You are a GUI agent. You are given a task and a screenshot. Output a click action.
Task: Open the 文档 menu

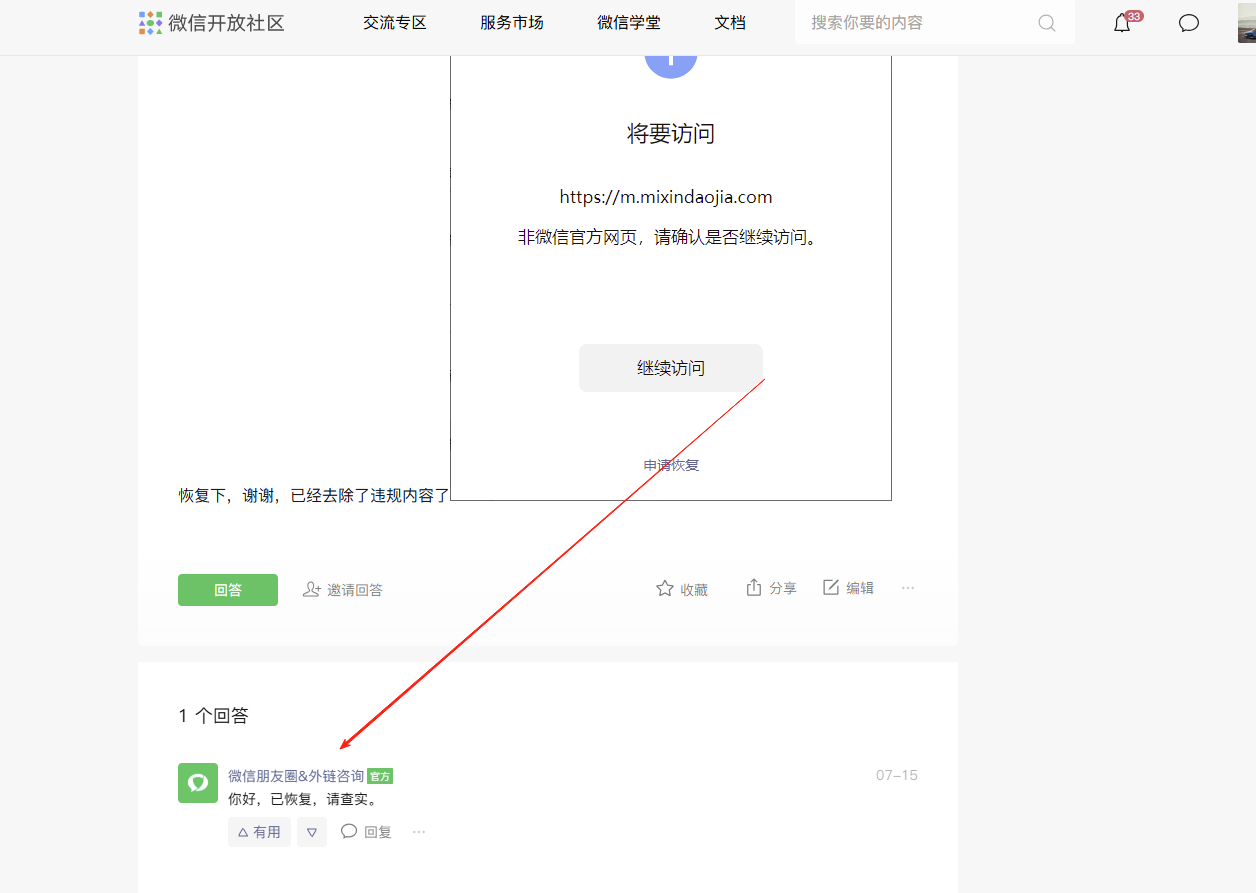(730, 23)
